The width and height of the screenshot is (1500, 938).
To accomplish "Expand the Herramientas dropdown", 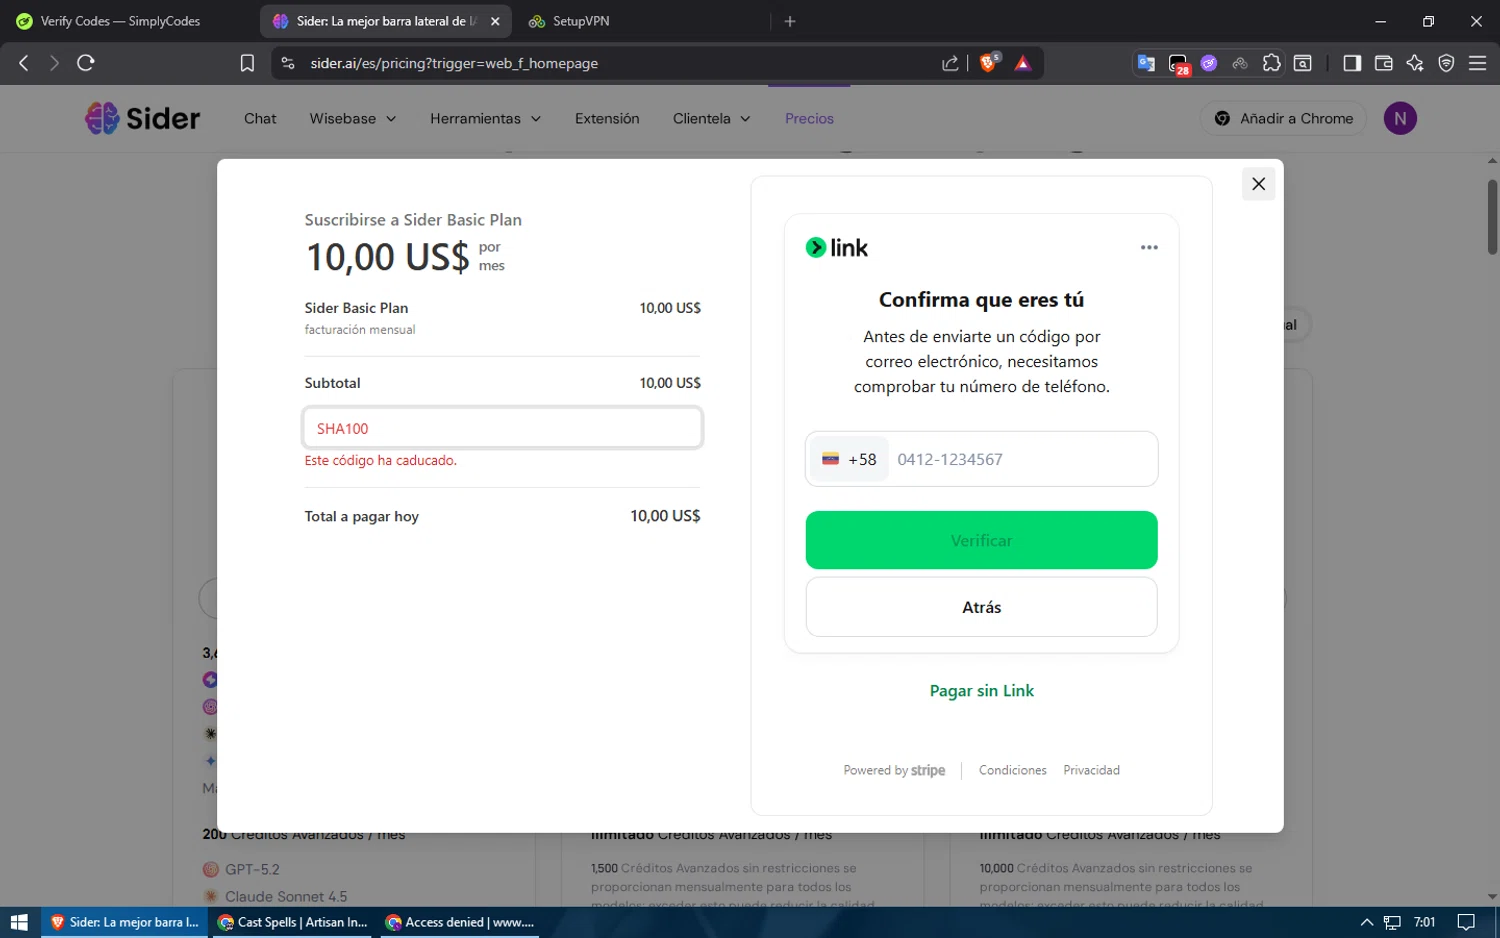I will coord(486,118).
